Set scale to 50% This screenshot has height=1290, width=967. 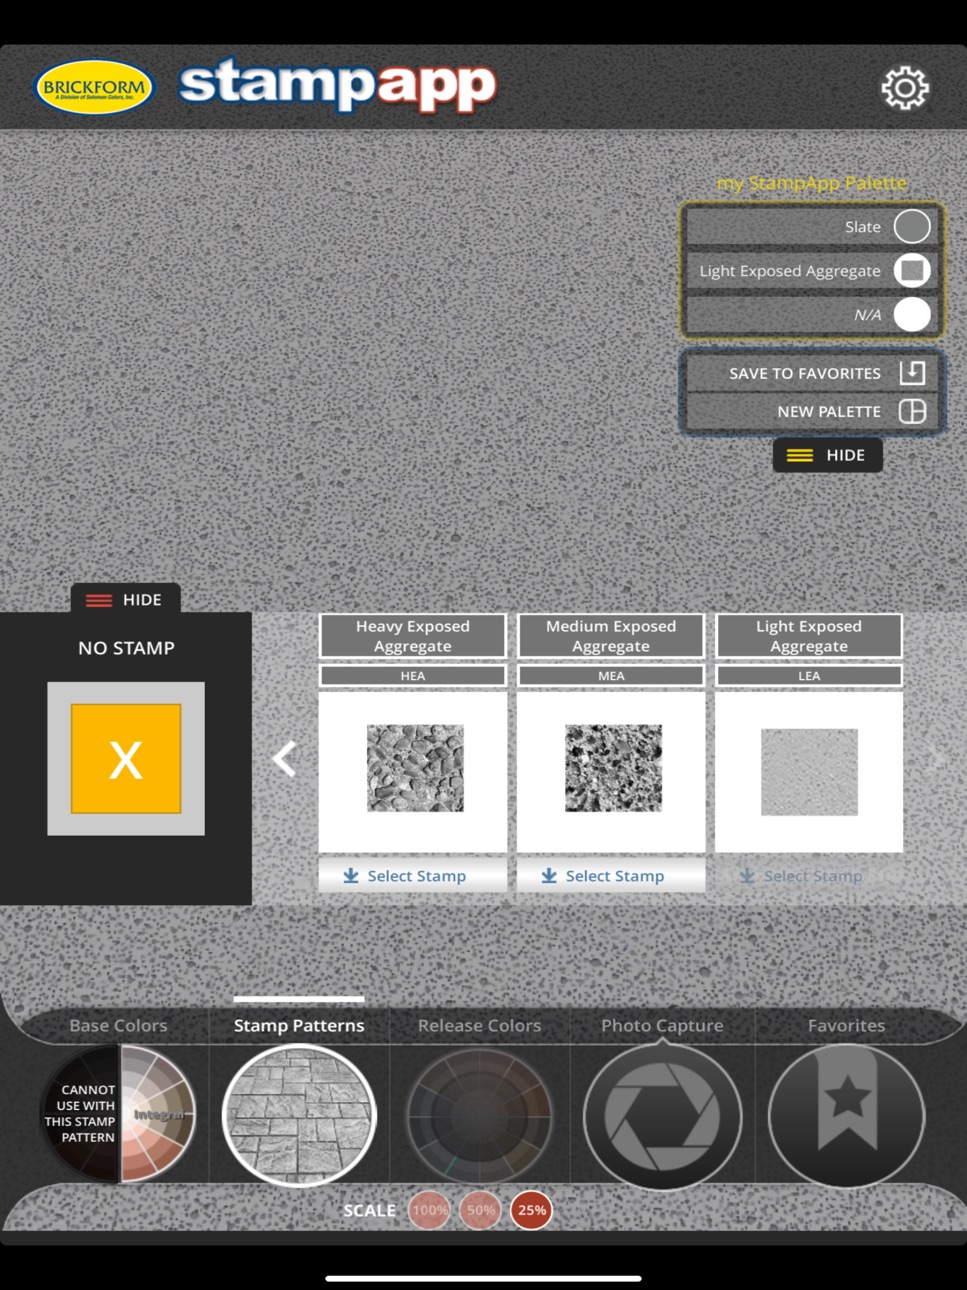click(x=481, y=1210)
